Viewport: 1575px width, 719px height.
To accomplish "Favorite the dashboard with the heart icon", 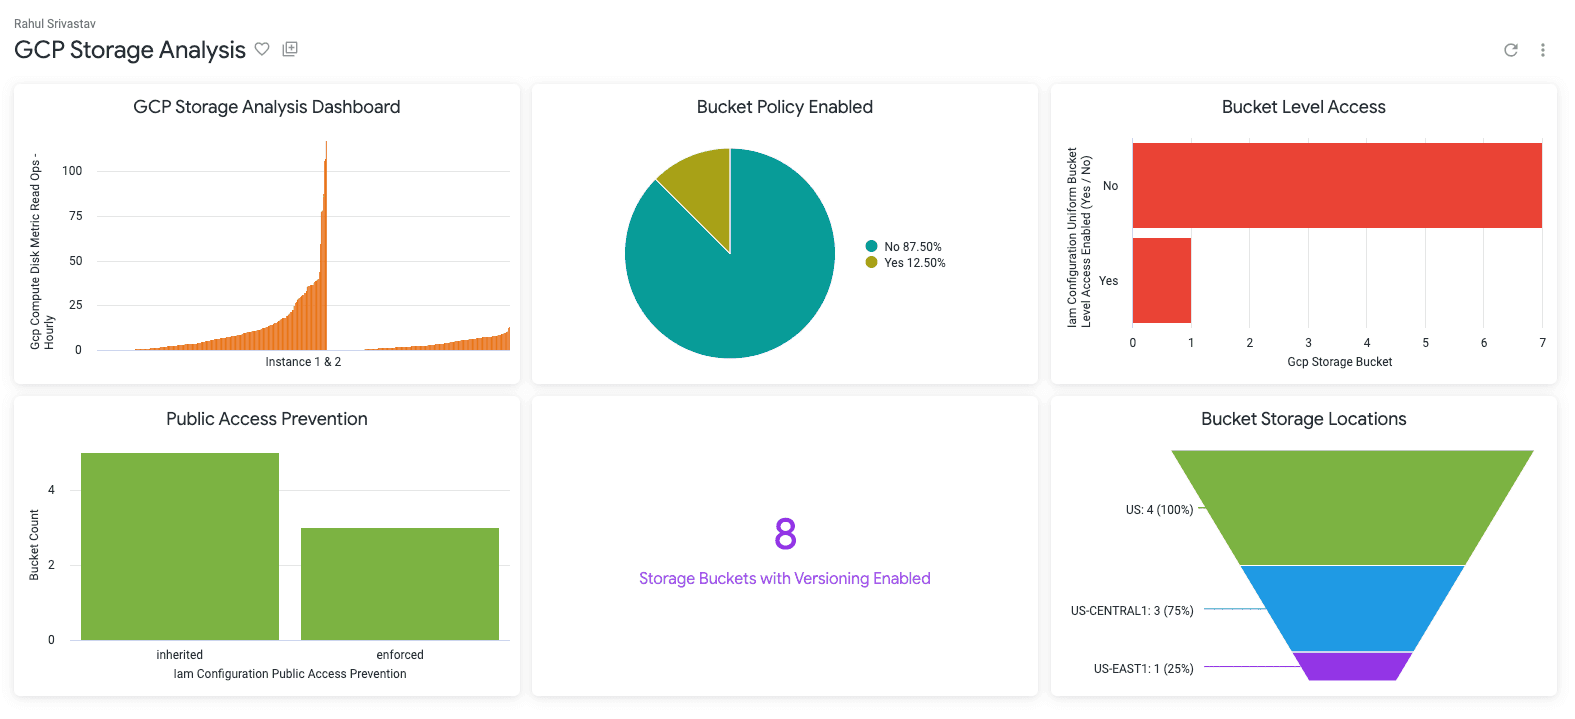I will (262, 49).
